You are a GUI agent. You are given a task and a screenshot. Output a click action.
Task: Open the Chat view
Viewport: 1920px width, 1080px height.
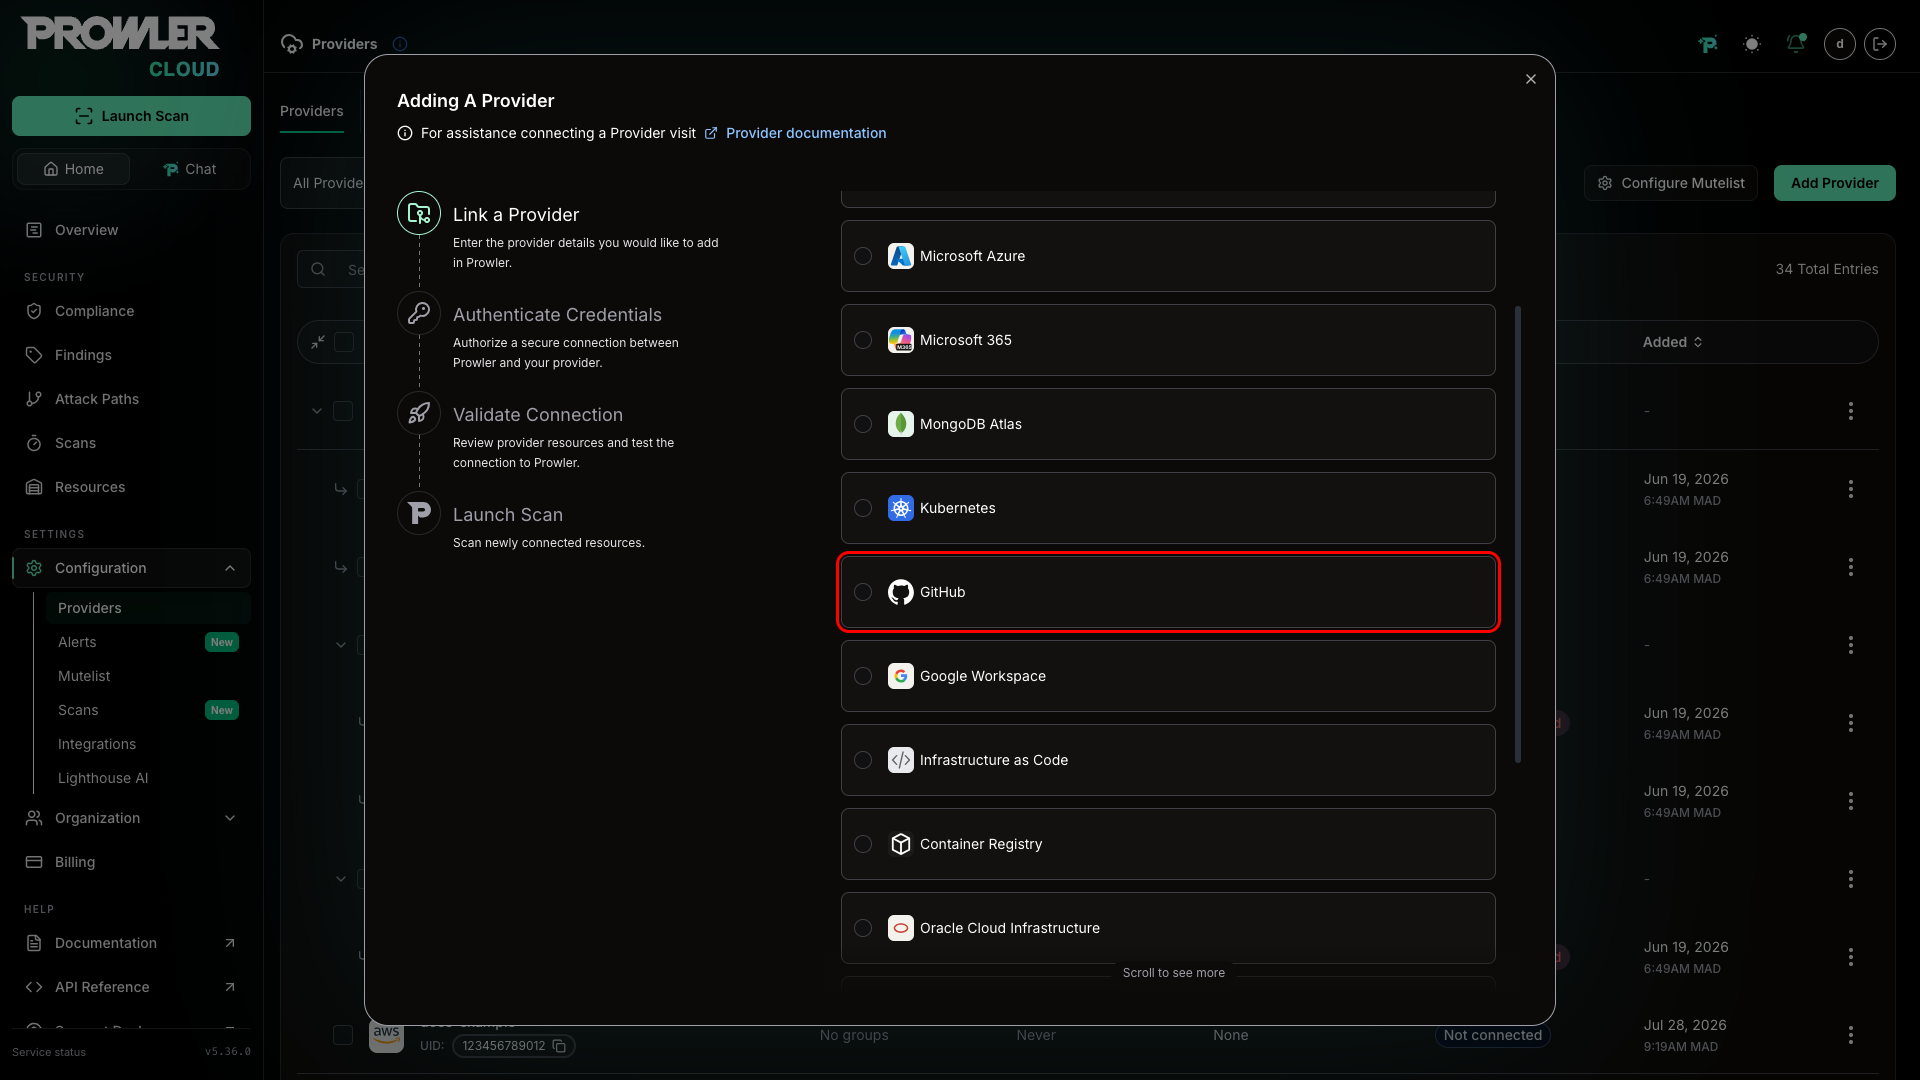point(190,169)
